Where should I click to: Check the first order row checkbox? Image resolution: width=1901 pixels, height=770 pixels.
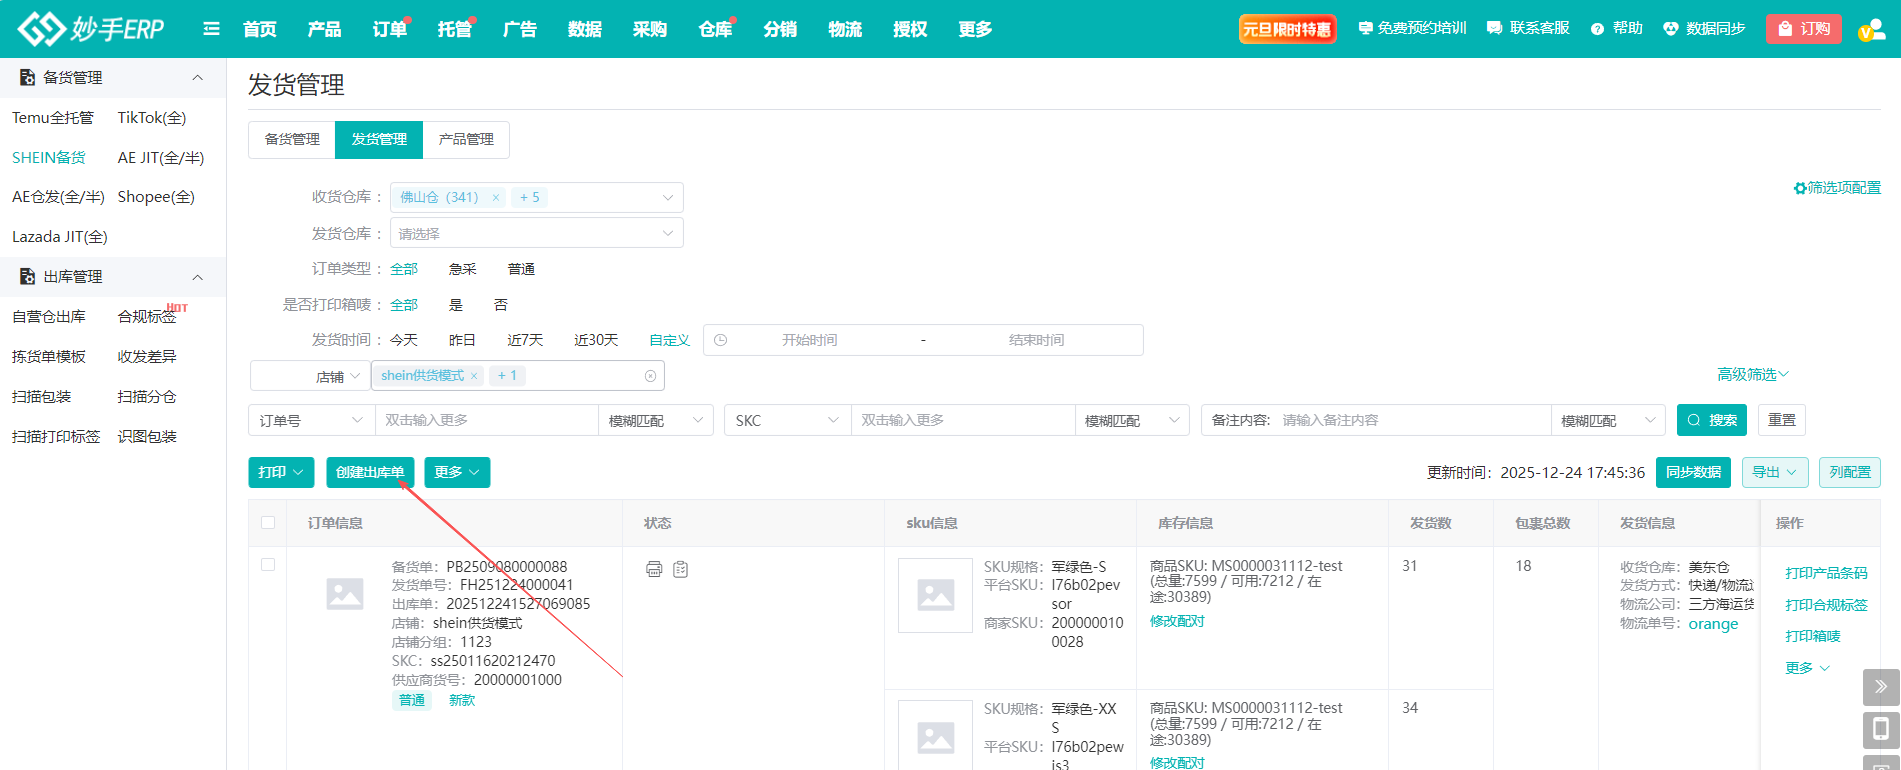(268, 565)
